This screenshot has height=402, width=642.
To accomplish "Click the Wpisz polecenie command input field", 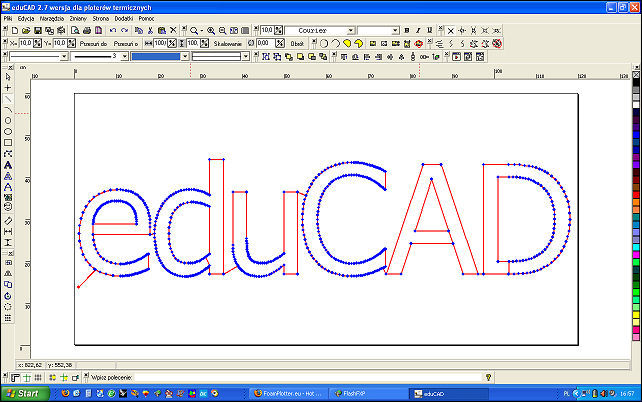I will pyautogui.click(x=308, y=377).
